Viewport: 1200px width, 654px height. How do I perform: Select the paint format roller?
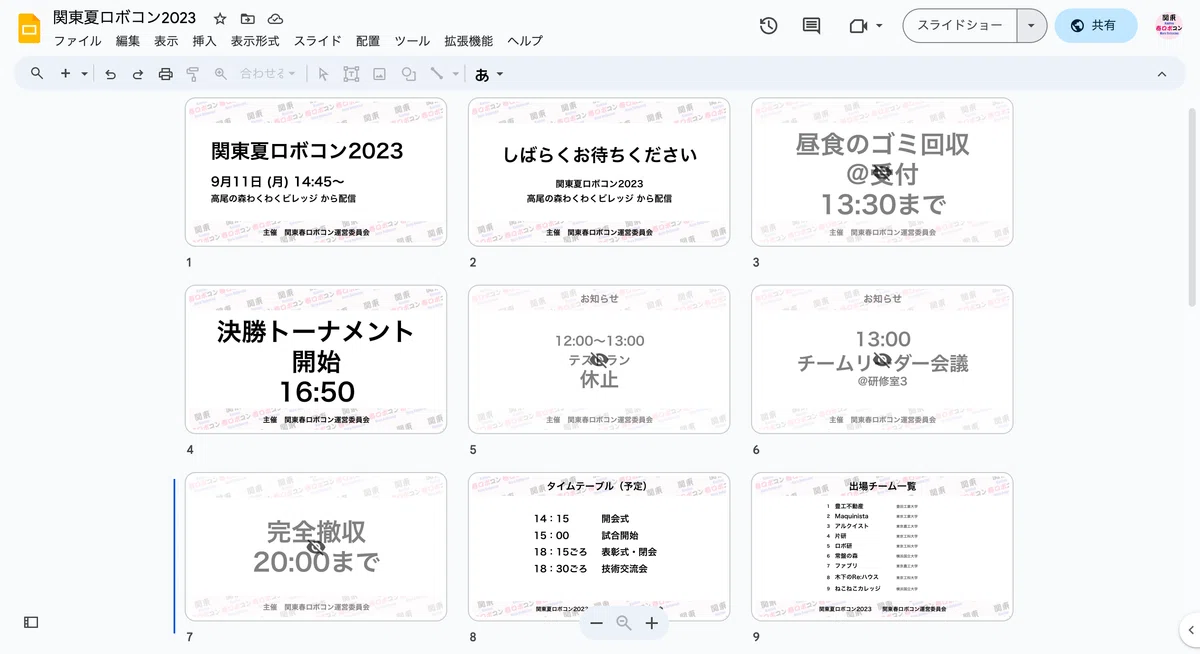click(x=193, y=74)
